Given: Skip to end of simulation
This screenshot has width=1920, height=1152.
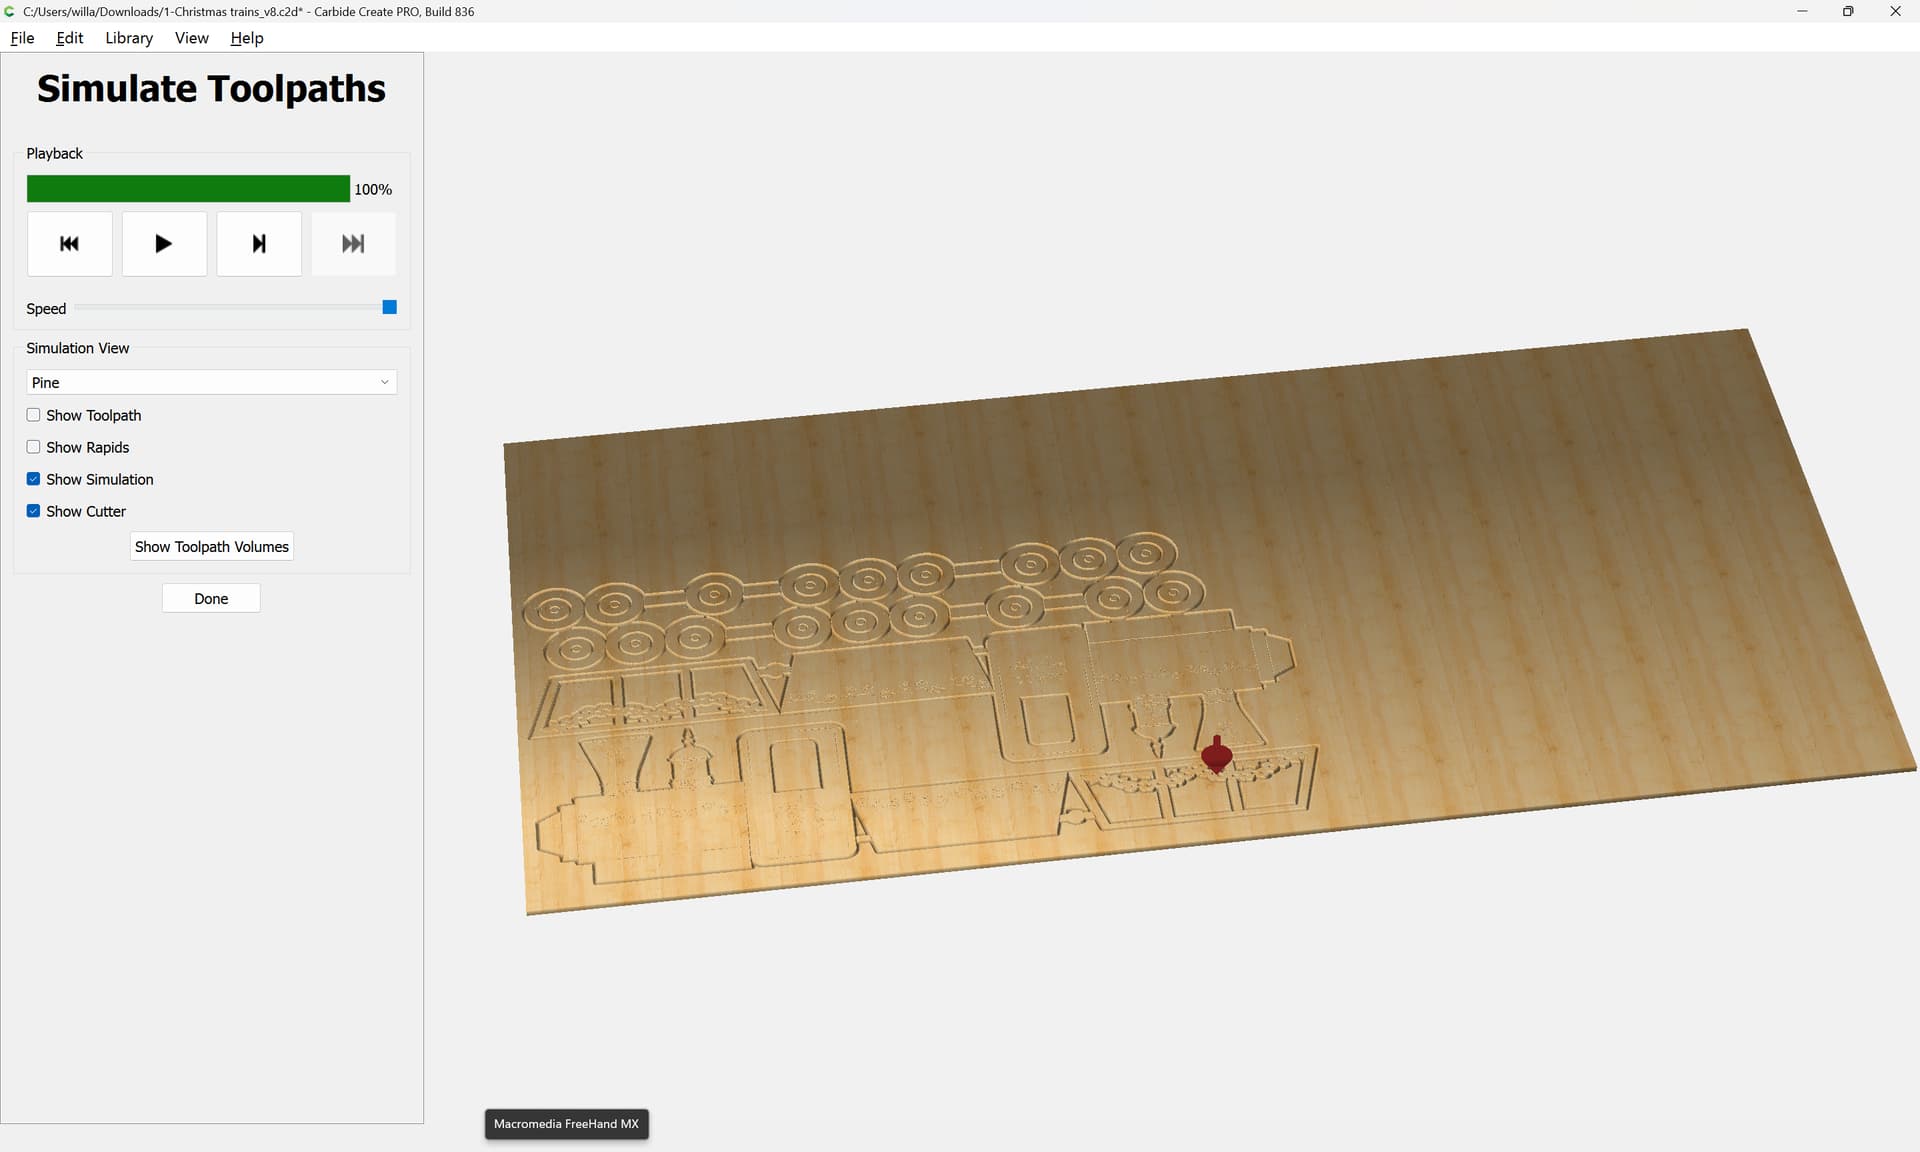Looking at the screenshot, I should click(x=353, y=244).
